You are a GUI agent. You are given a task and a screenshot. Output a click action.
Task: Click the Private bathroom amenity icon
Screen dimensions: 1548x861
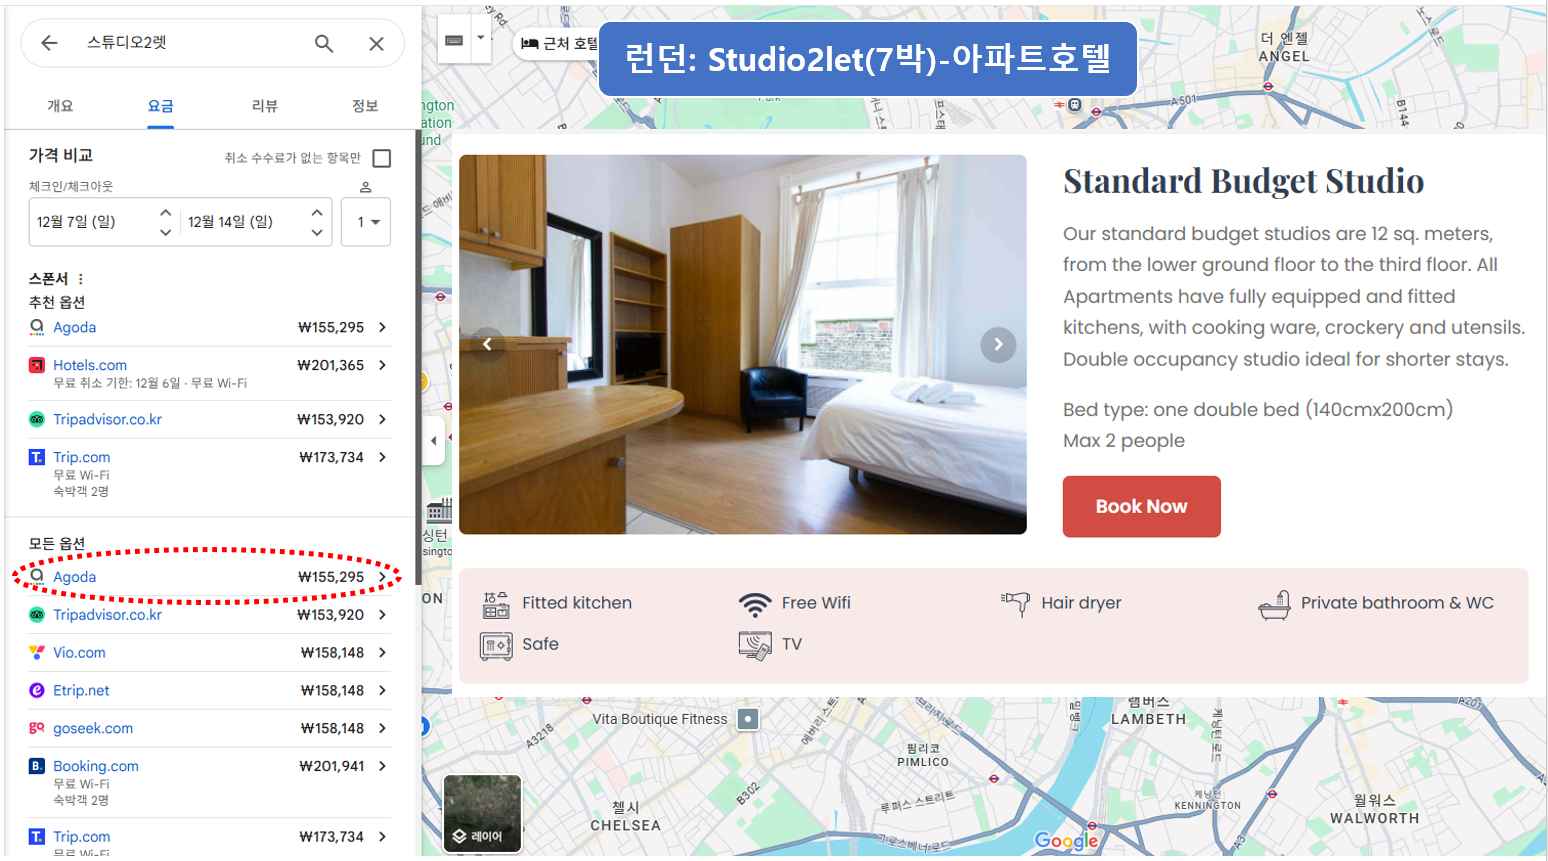point(1274,604)
